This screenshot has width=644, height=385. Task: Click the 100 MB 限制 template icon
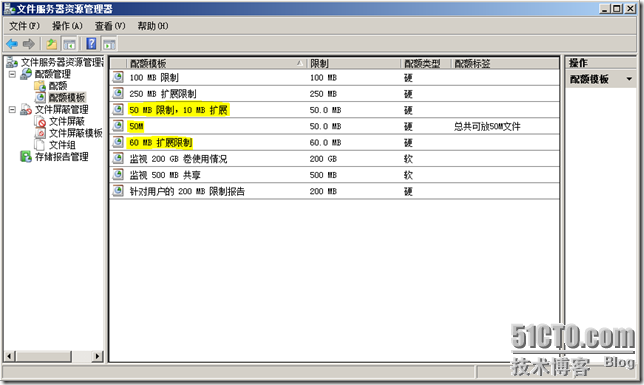point(118,77)
